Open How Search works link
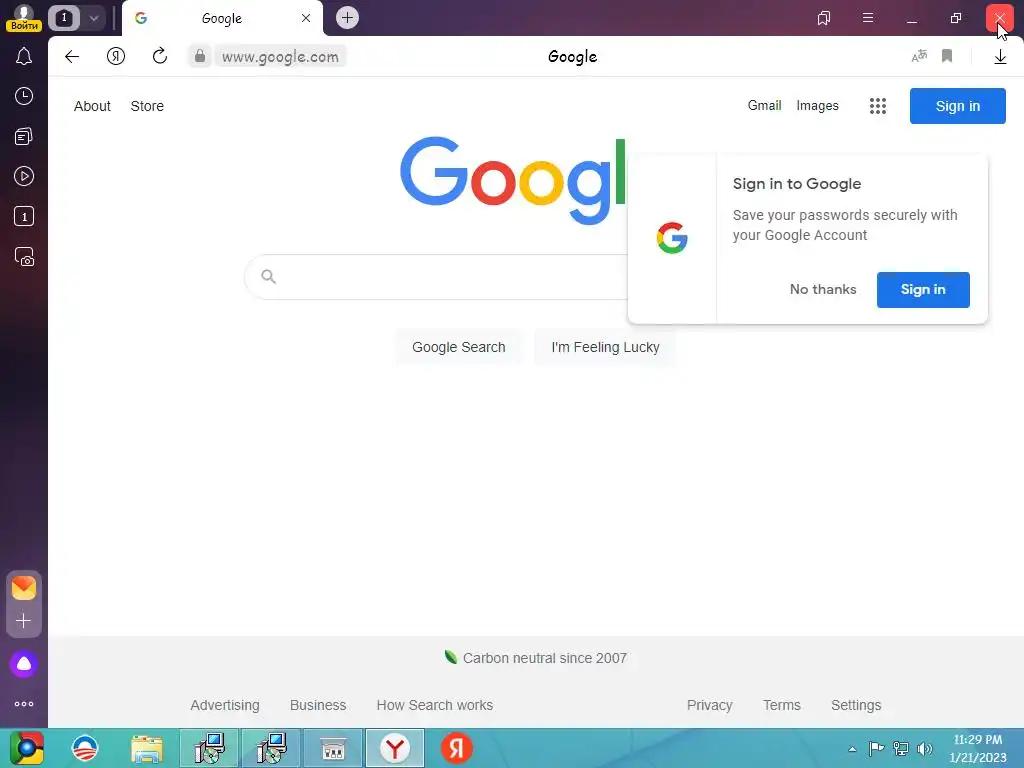Screen dimensions: 1024x768 (434, 705)
